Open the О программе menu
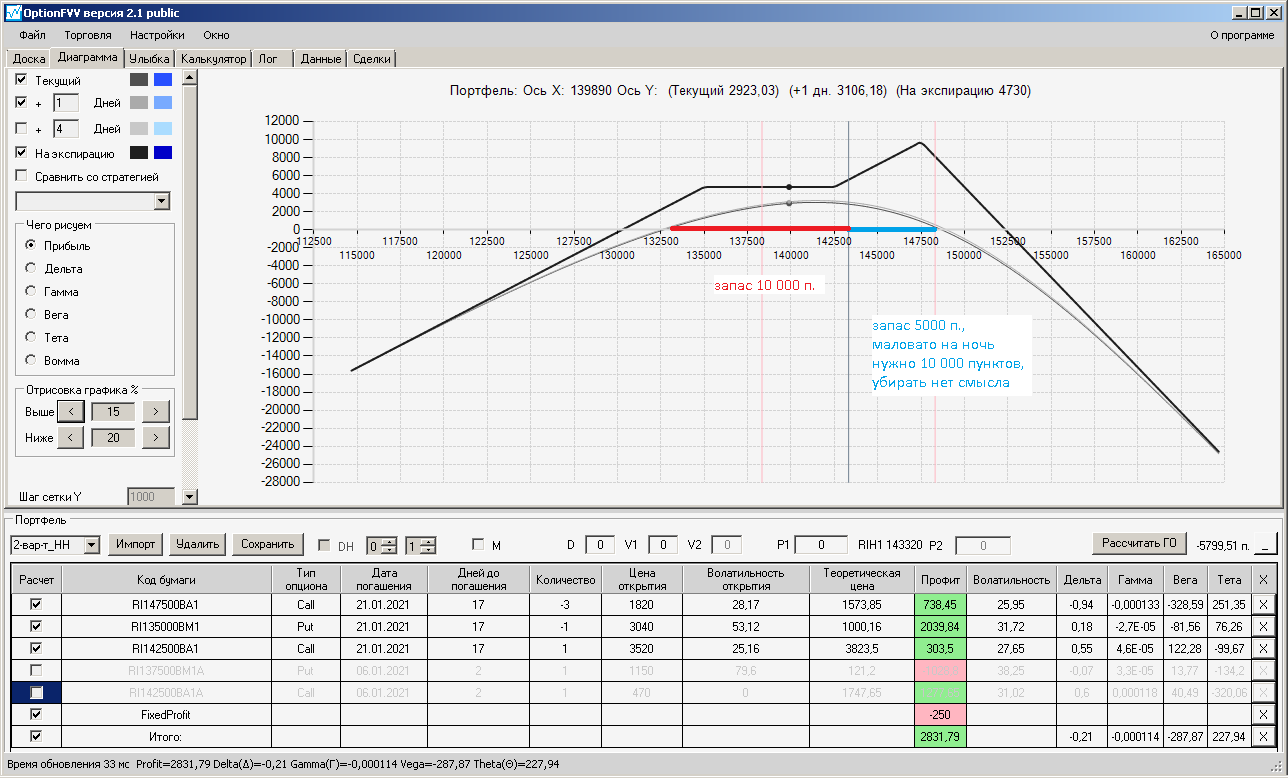This screenshot has width=1288, height=778. [x=1242, y=35]
